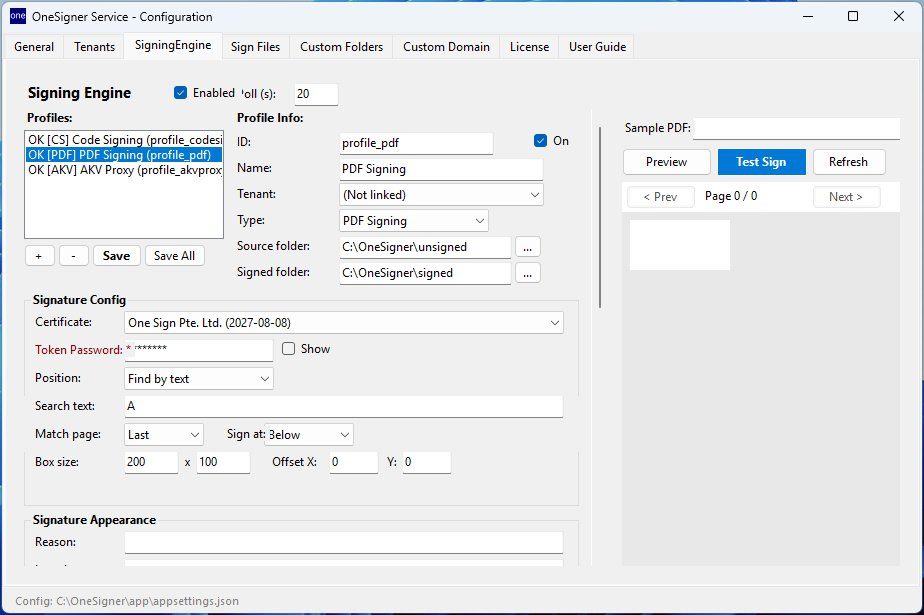Image resolution: width=924 pixels, height=615 pixels.
Task: Click the Name field with PDF Signing
Action: [x=441, y=170]
